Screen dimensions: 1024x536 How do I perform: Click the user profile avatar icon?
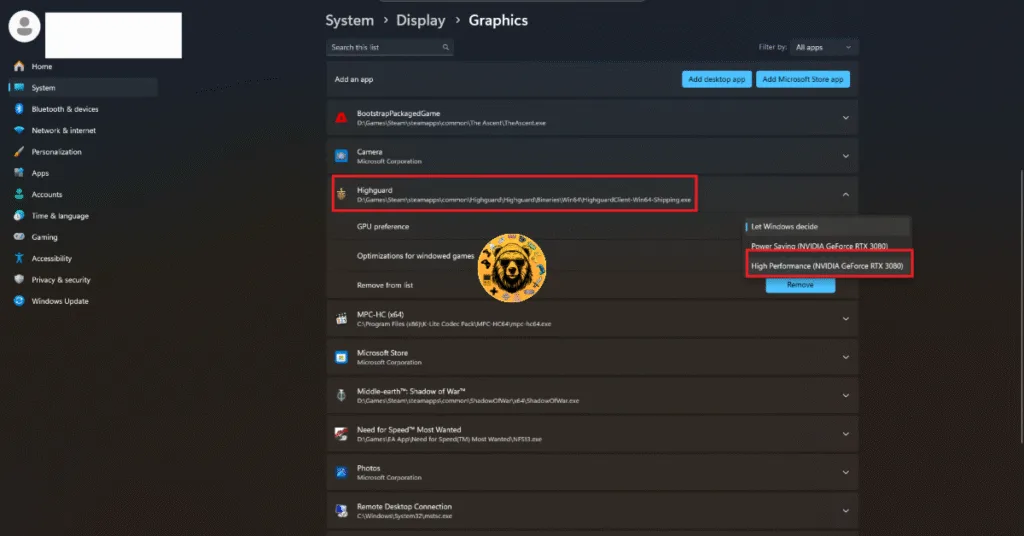[x=24, y=27]
